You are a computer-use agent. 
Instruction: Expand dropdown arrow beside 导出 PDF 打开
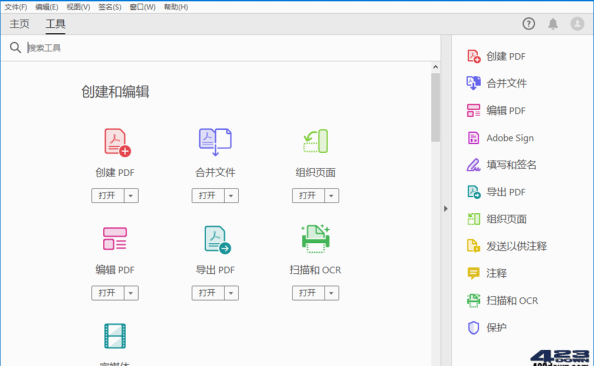(x=231, y=293)
